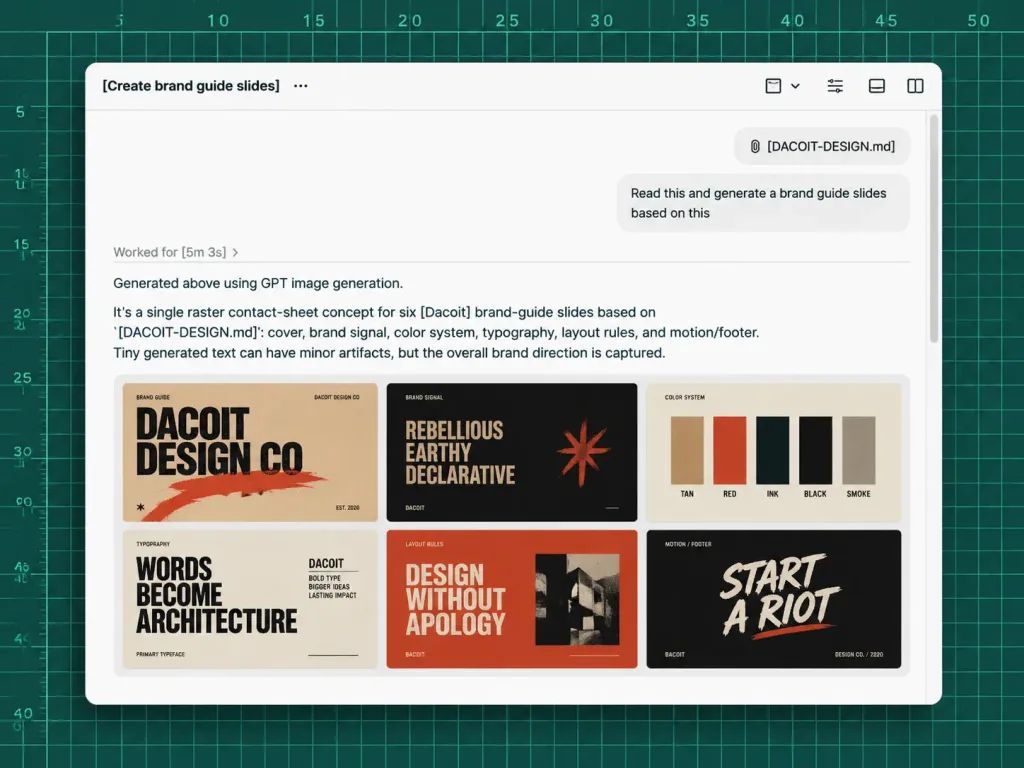The width and height of the screenshot is (1024, 768).
Task: Click the asterisk mark on the cover slide
Action: [x=140, y=507]
